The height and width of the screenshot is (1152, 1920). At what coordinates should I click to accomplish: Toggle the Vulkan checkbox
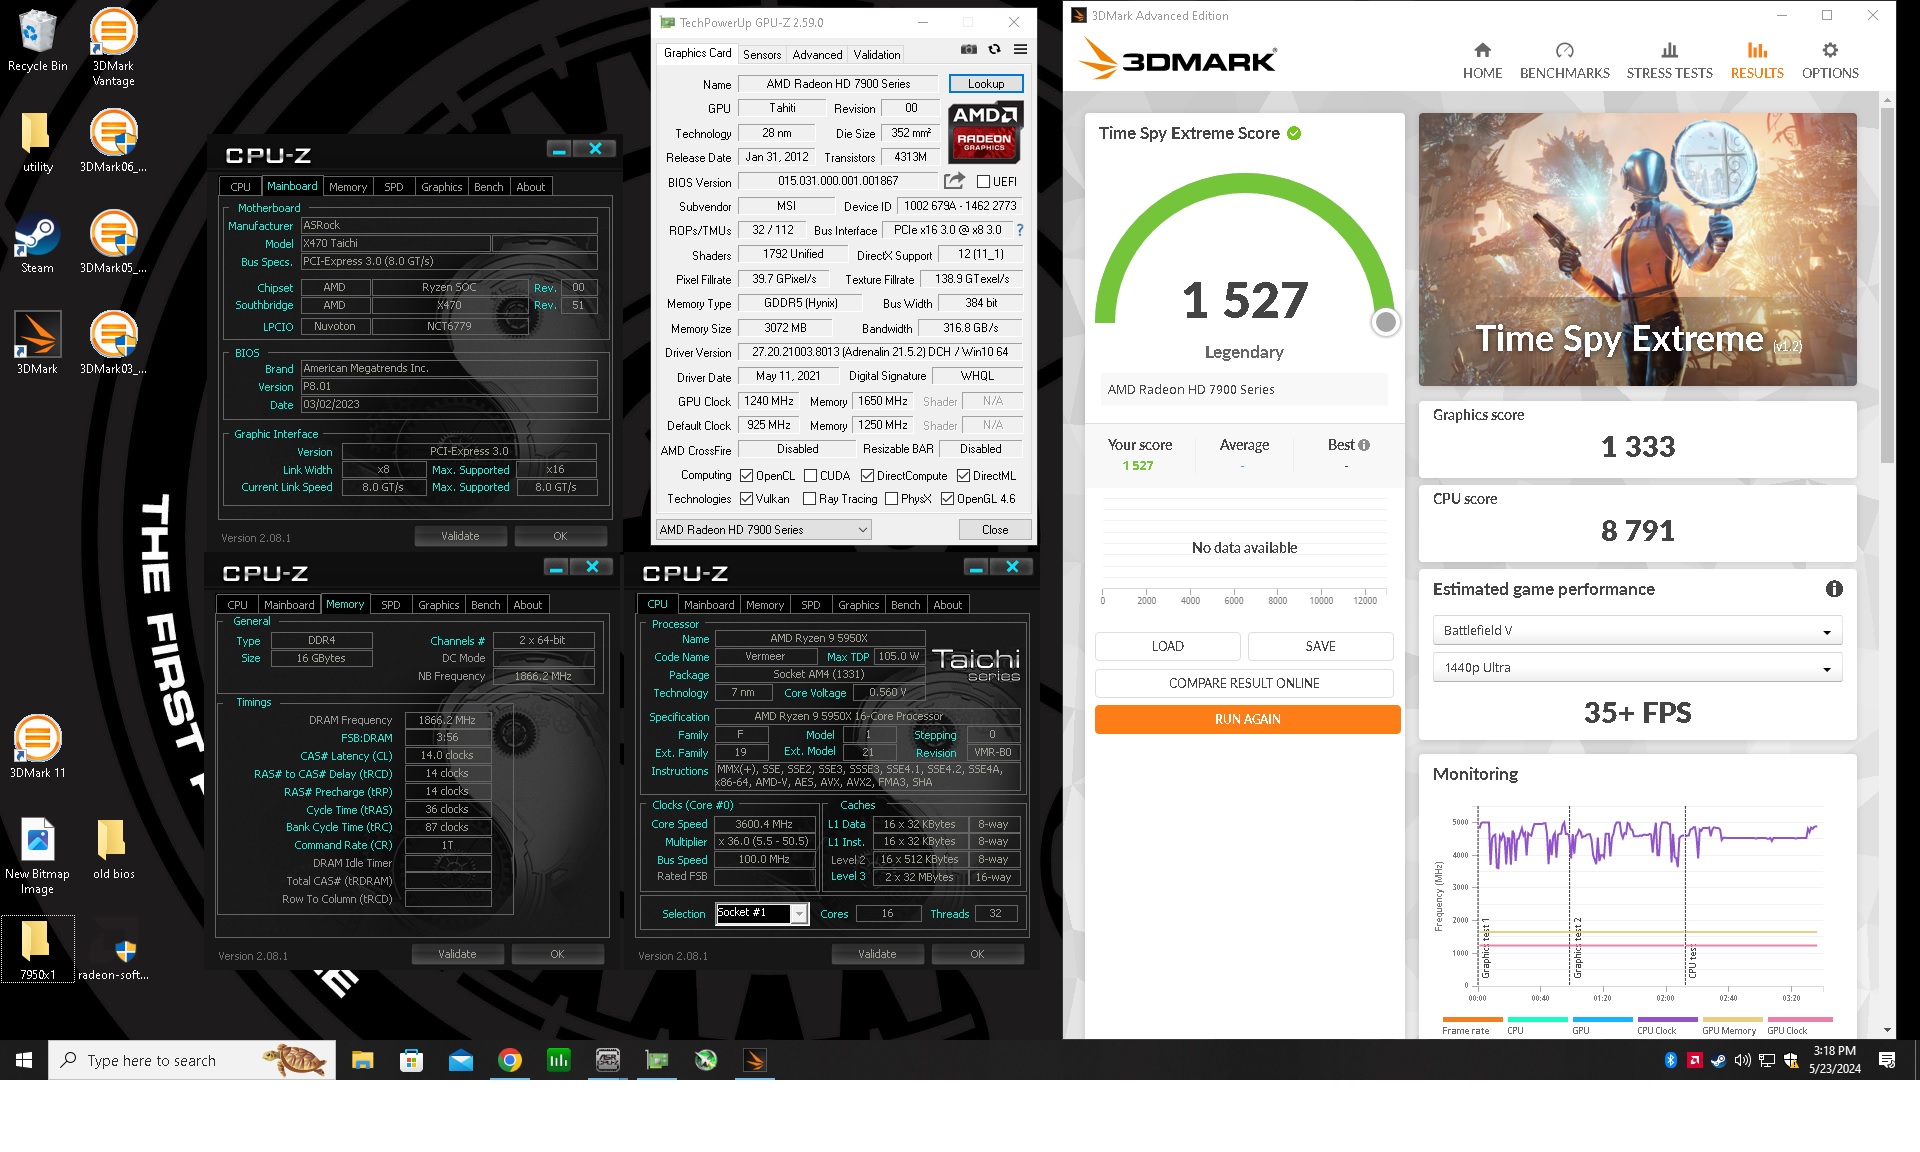point(746,499)
